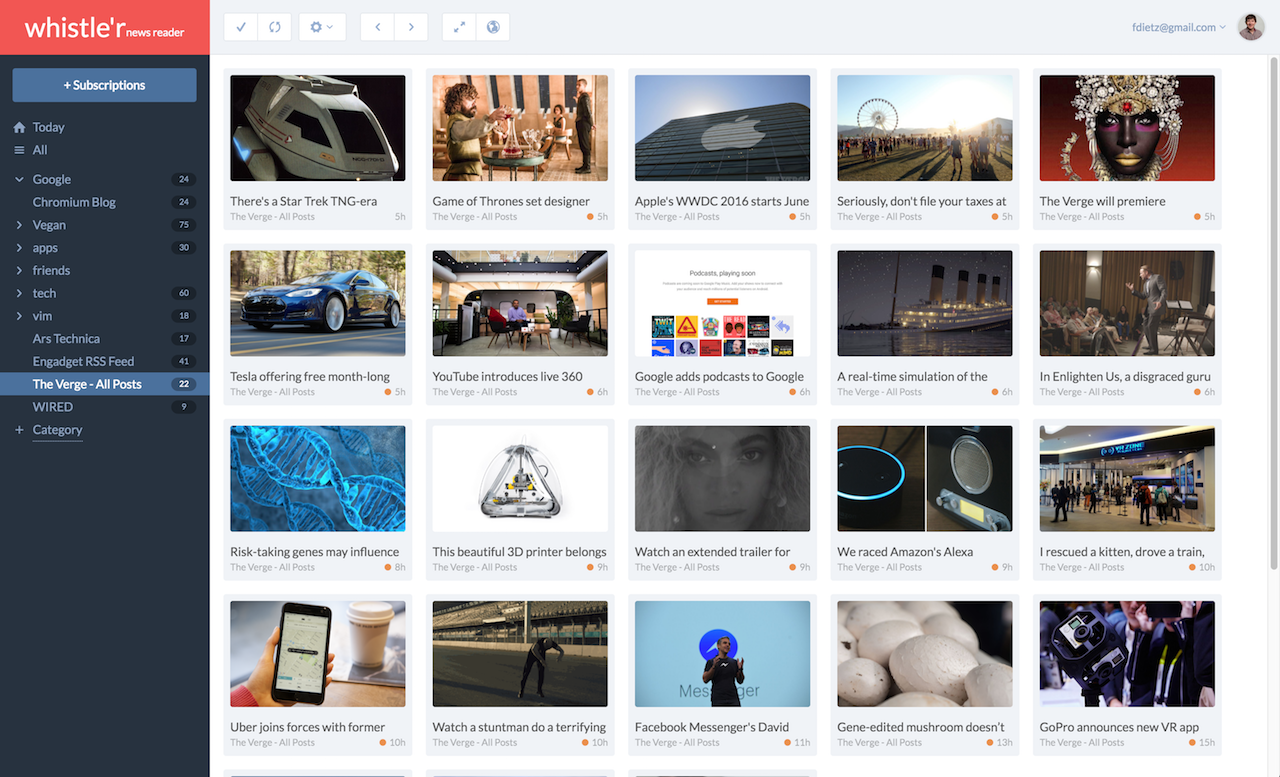Toggle unread dot on Tesla card
Image resolution: width=1280 pixels, height=777 pixels.
[x=388, y=392]
